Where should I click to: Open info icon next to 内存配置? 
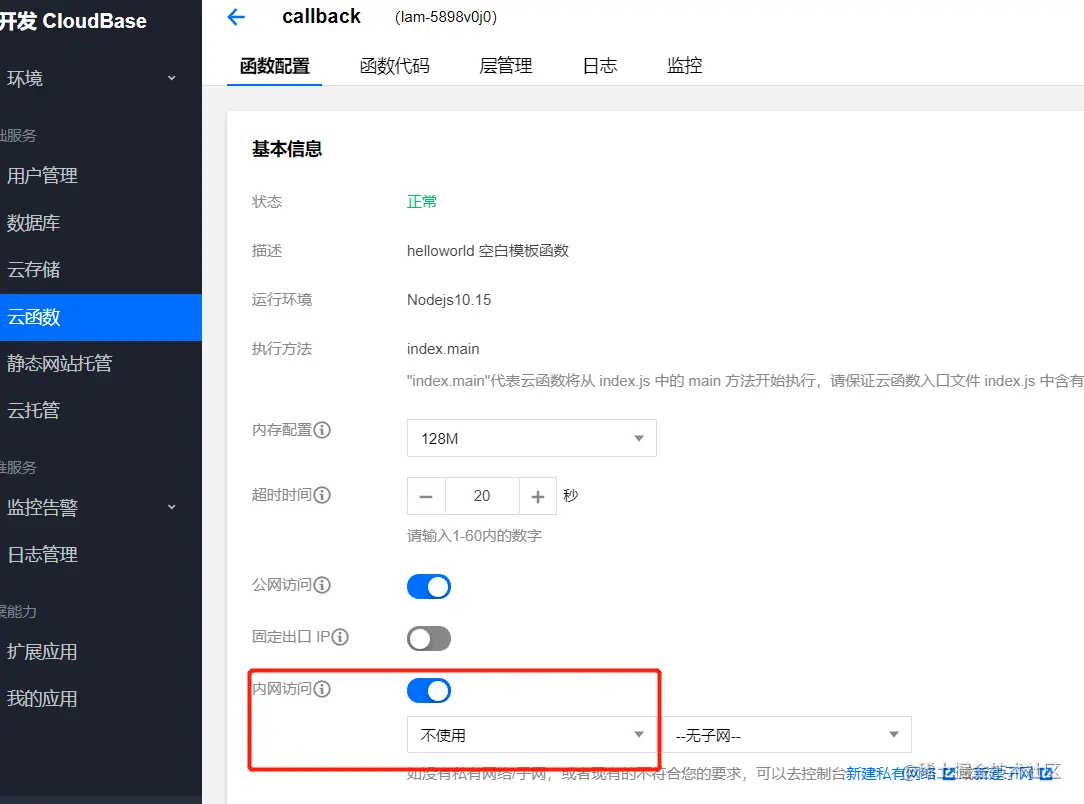322,430
